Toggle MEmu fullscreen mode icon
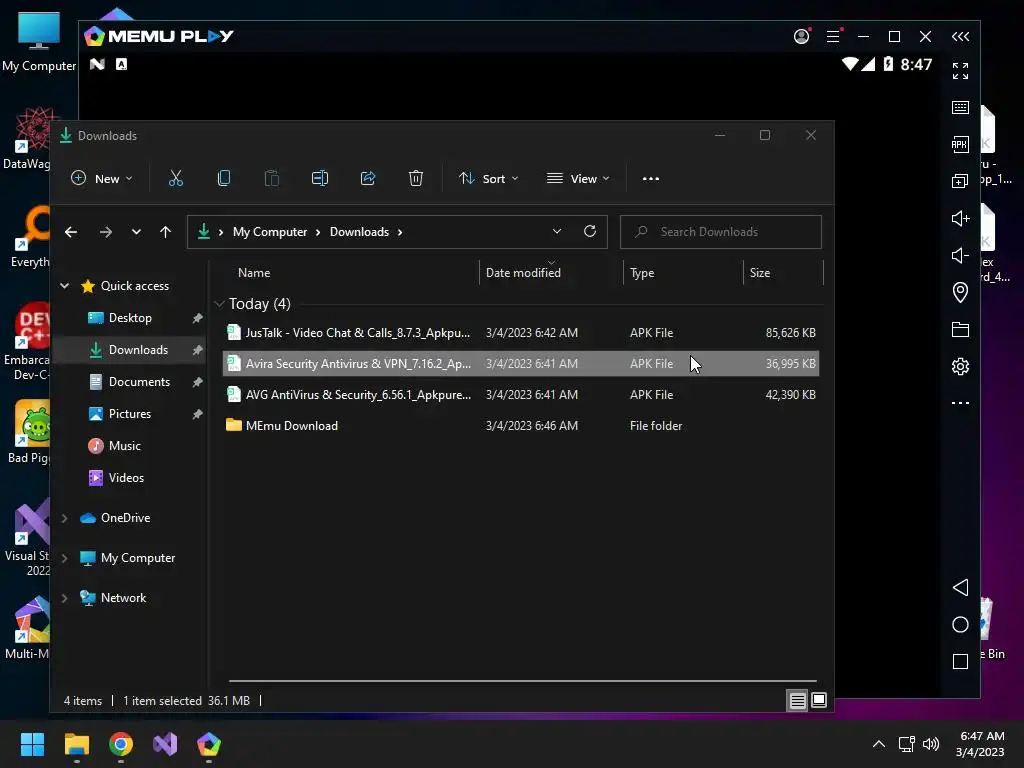The image size is (1024, 768). pyautogui.click(x=960, y=71)
